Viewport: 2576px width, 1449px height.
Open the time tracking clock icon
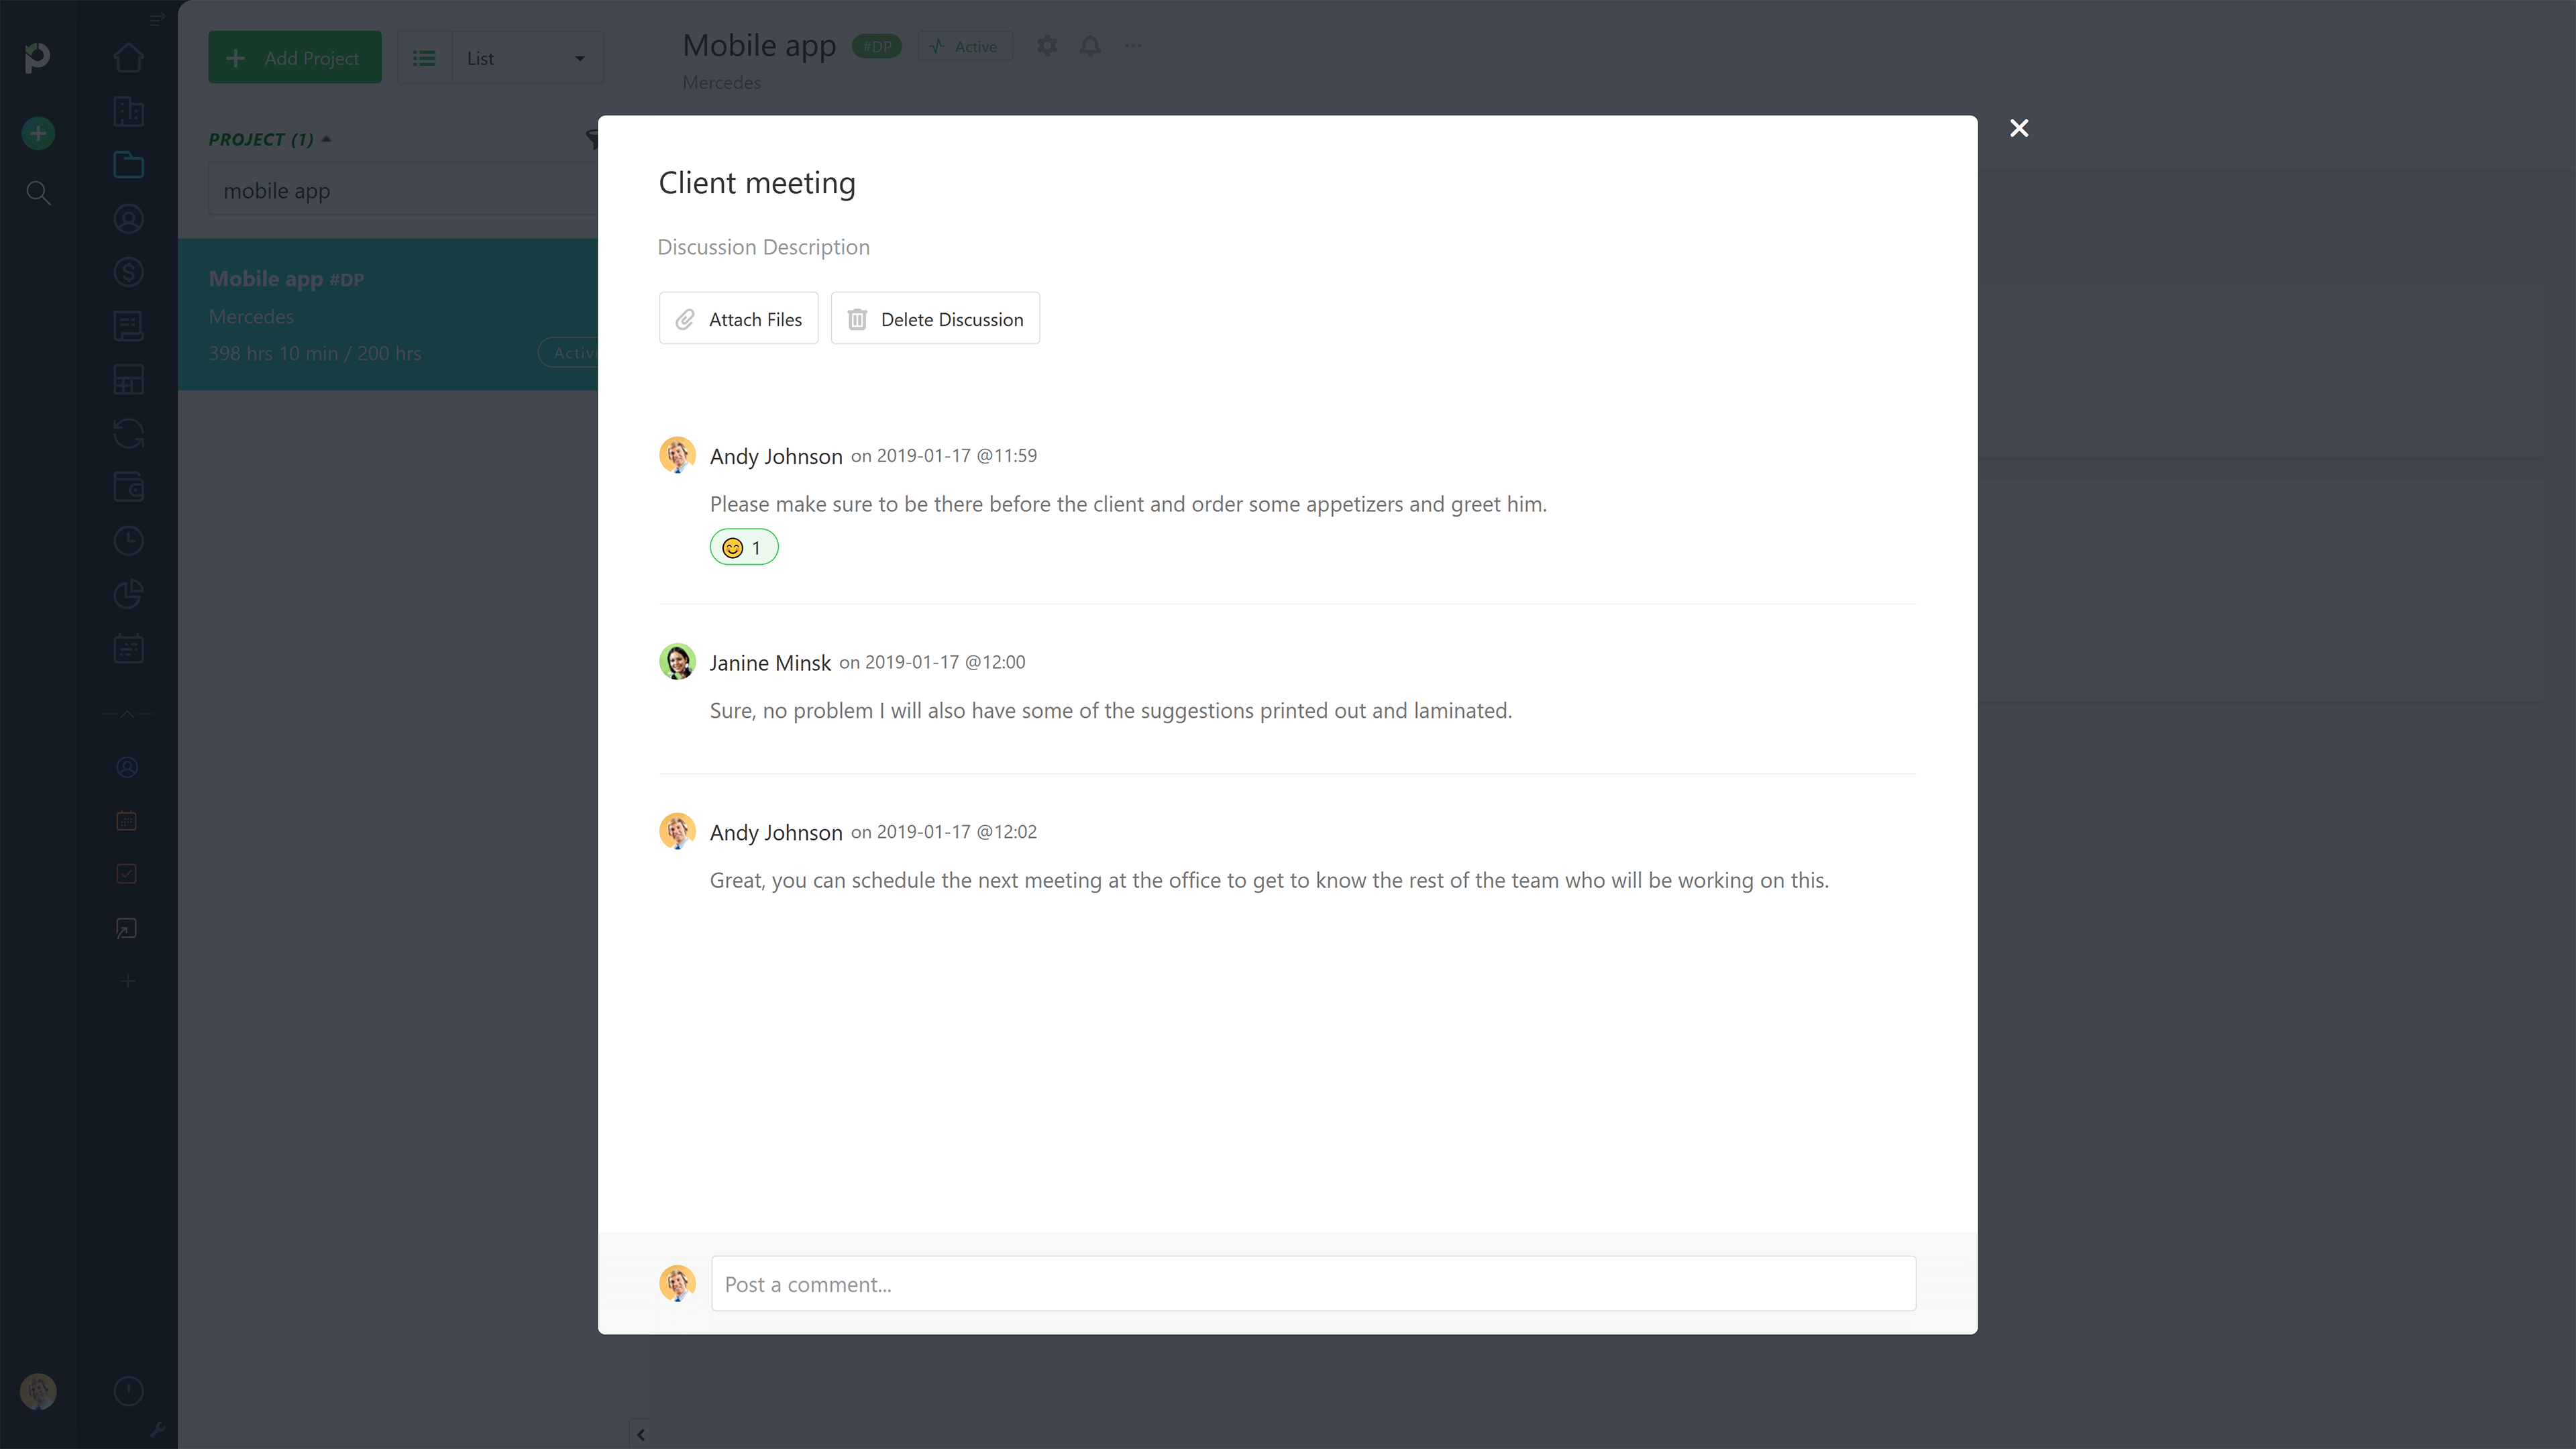click(128, 541)
